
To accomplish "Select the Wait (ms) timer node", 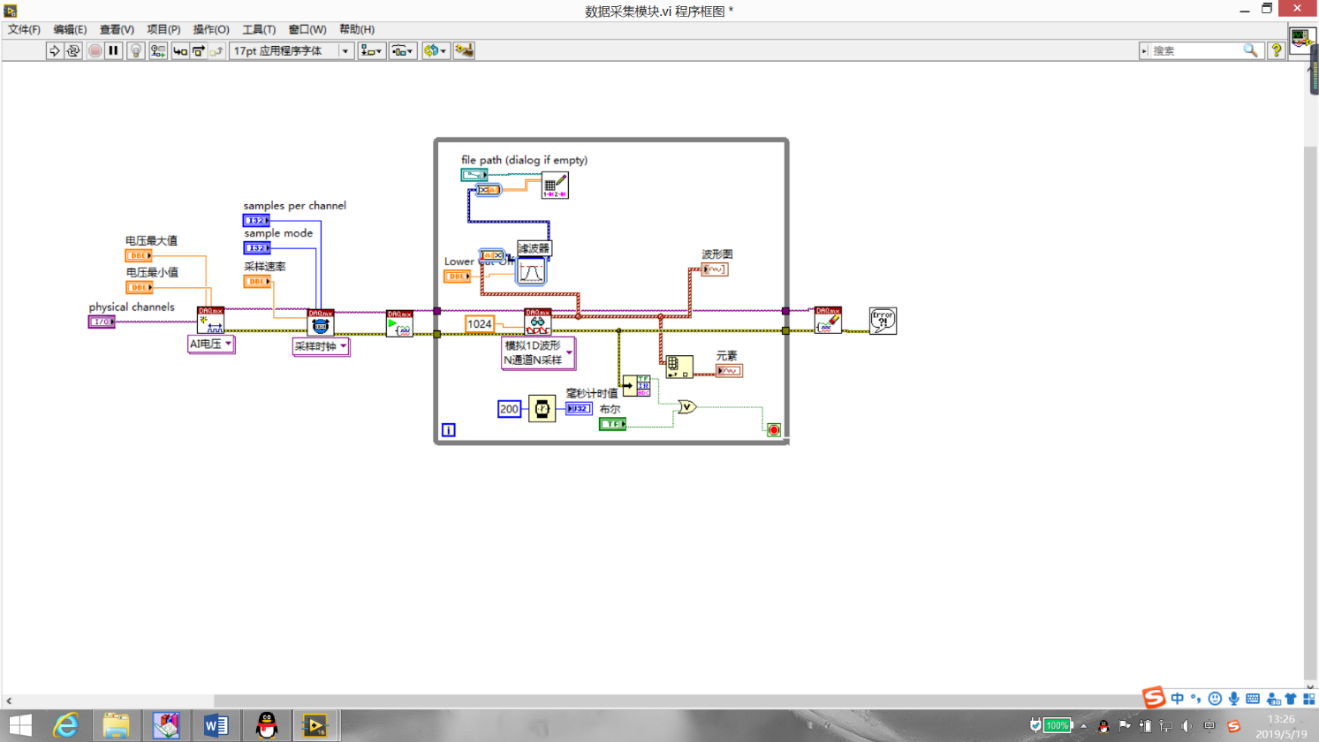I will (542, 408).
